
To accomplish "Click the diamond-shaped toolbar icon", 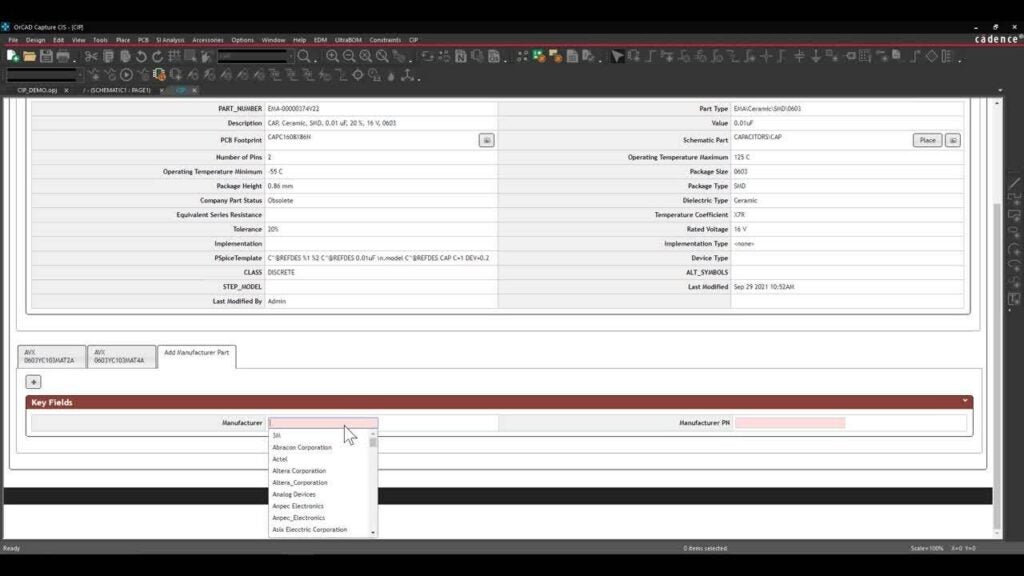I will pos(931,57).
